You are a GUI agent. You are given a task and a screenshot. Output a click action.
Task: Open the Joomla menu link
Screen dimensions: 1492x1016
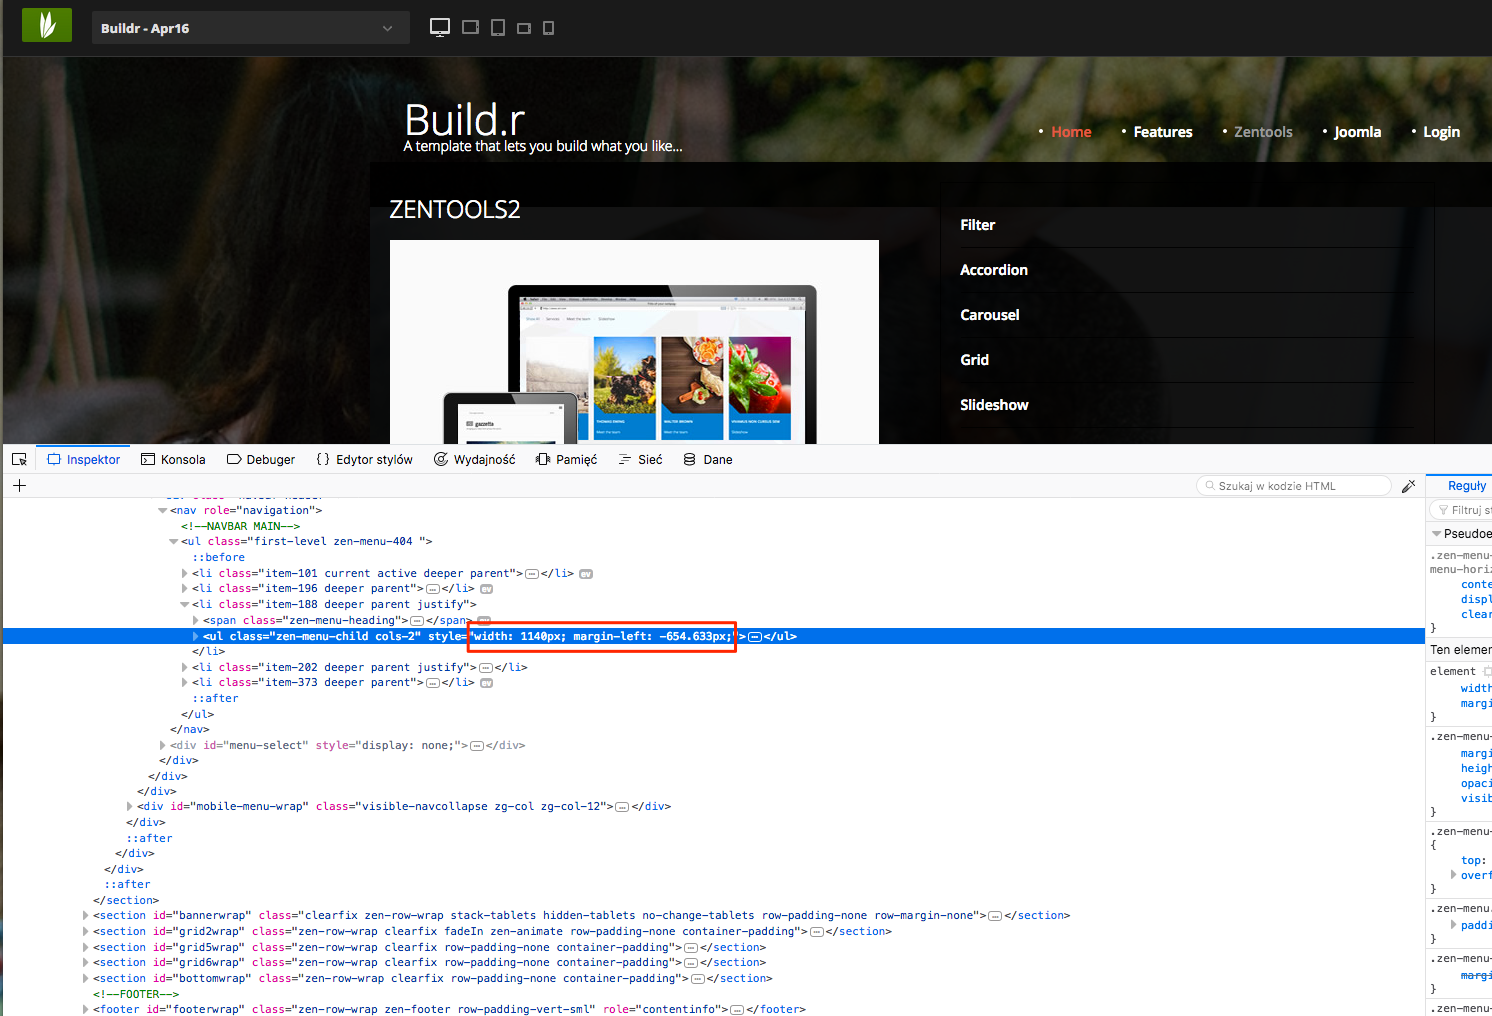point(1357,132)
